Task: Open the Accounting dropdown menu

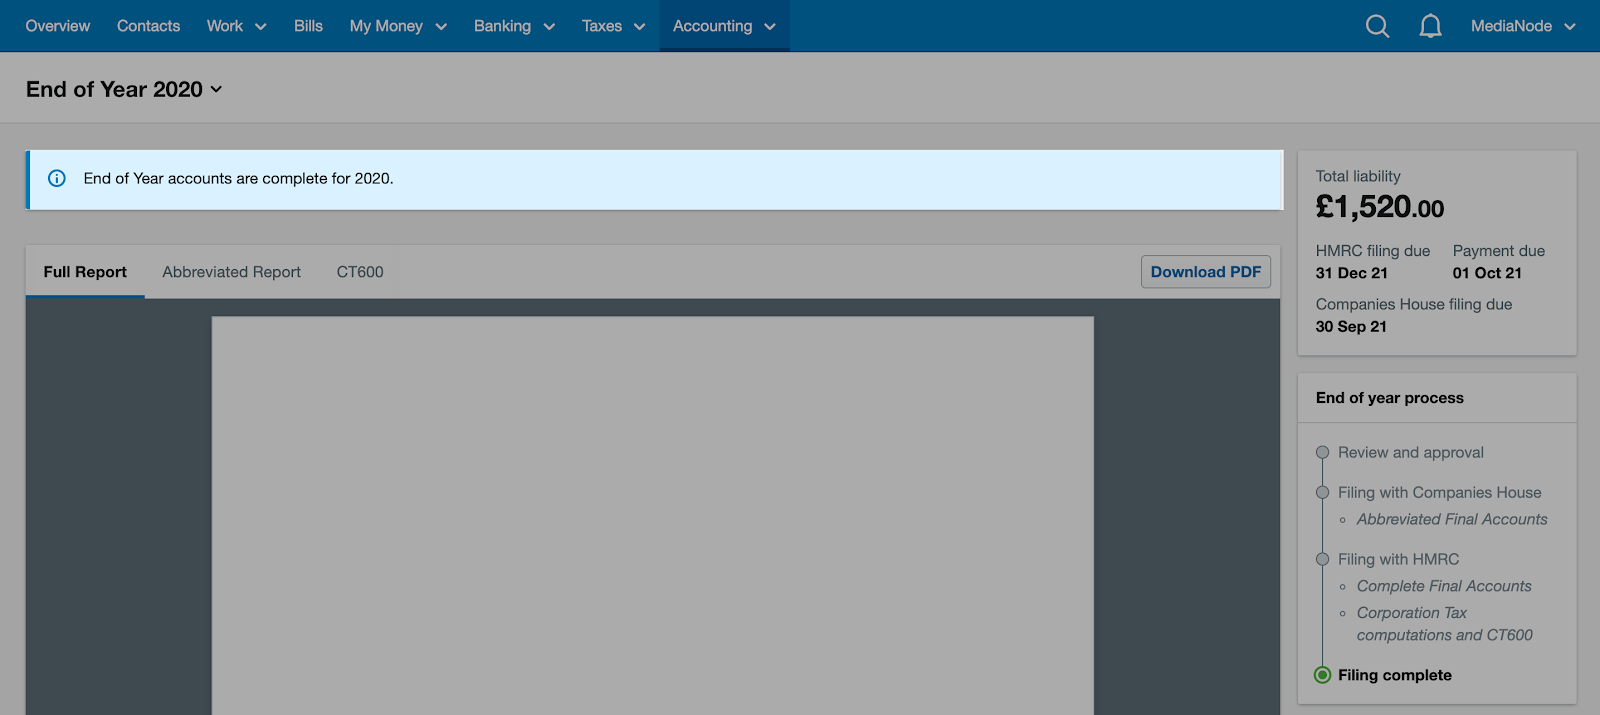Action: (723, 26)
